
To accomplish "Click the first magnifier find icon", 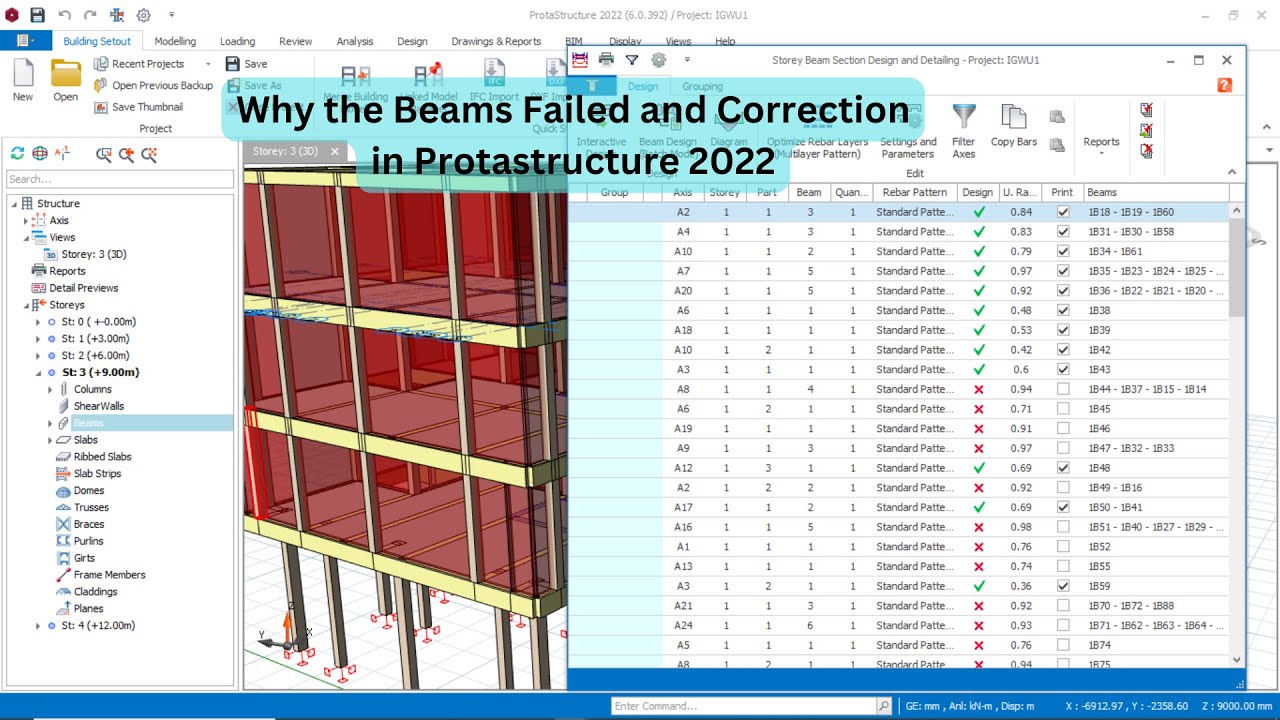I will [x=103, y=154].
